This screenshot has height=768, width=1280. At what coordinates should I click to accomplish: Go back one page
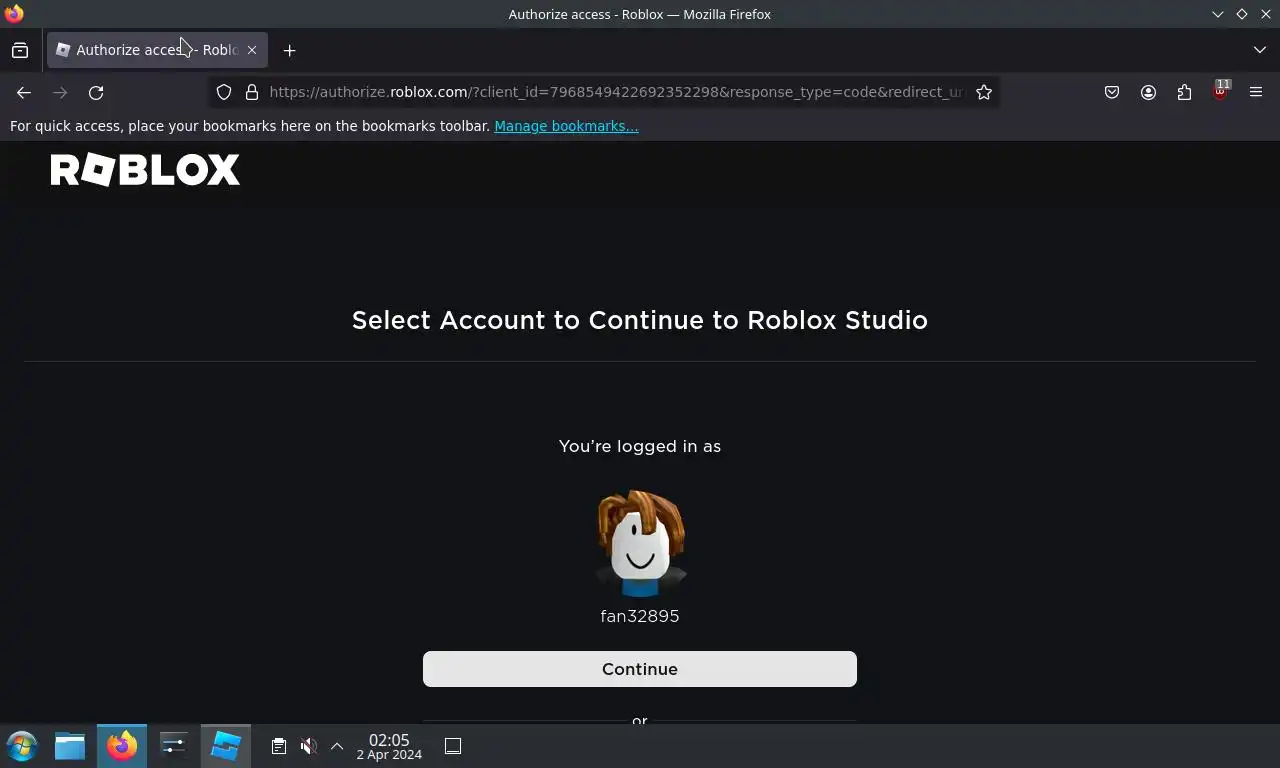tap(24, 92)
